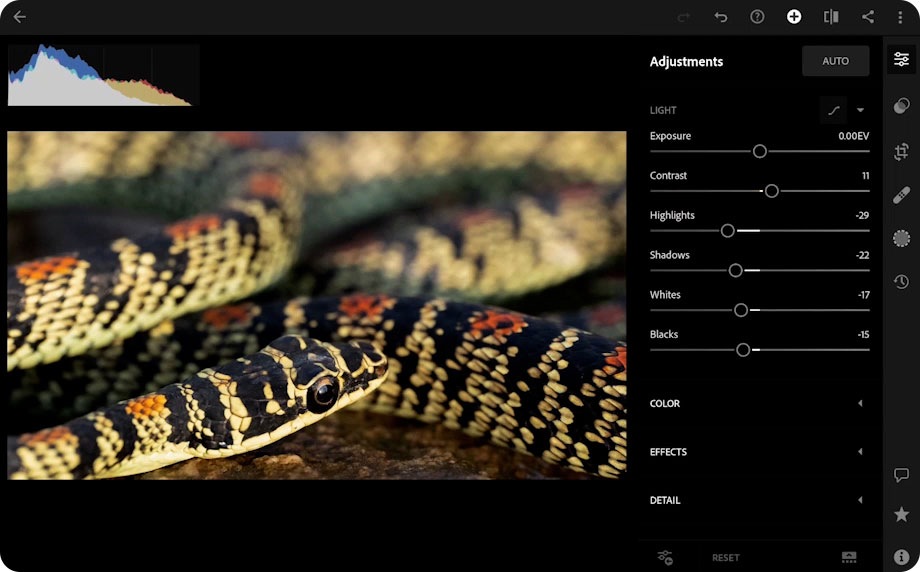Click the Highlights slider handle
Screen dimensions: 920x572
(x=728, y=231)
